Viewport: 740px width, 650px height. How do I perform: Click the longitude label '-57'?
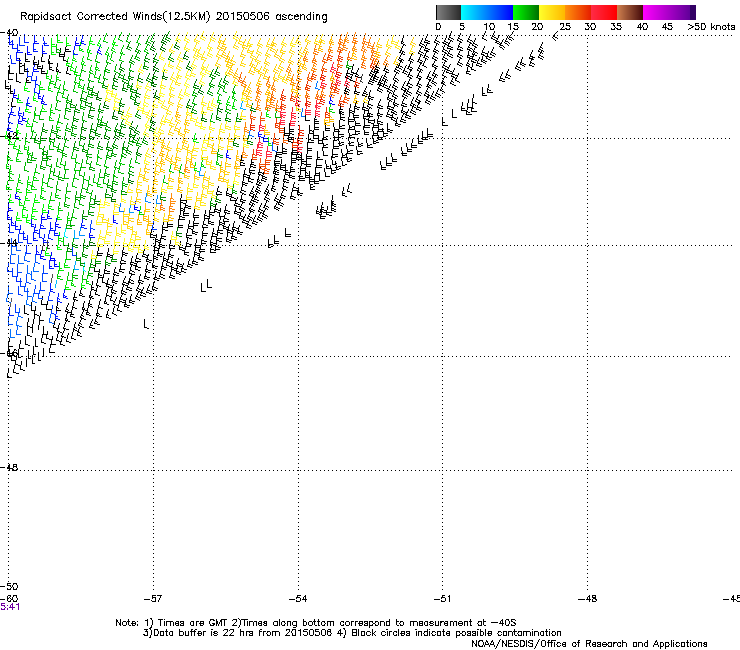pos(153,599)
